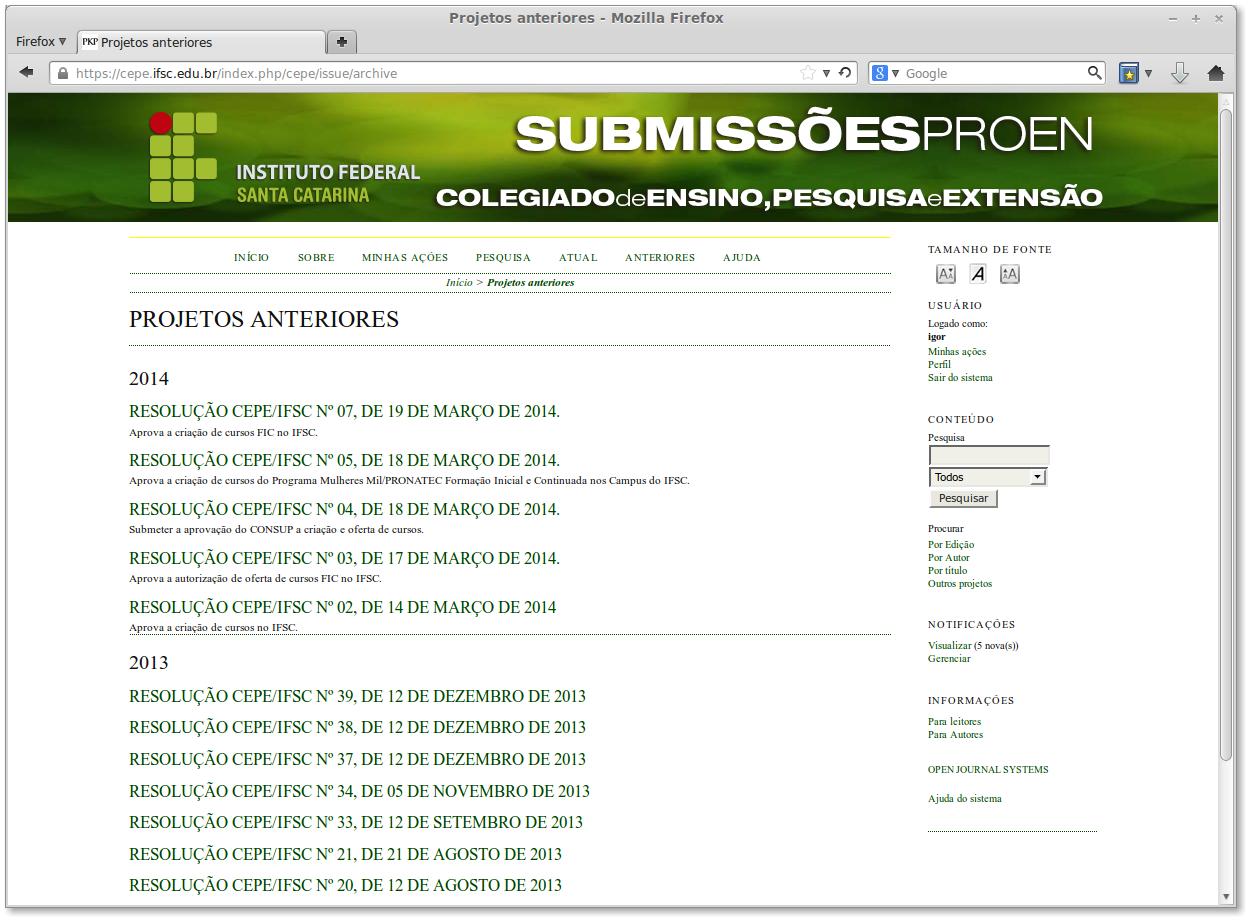Click the decrease font size icon

(945, 273)
